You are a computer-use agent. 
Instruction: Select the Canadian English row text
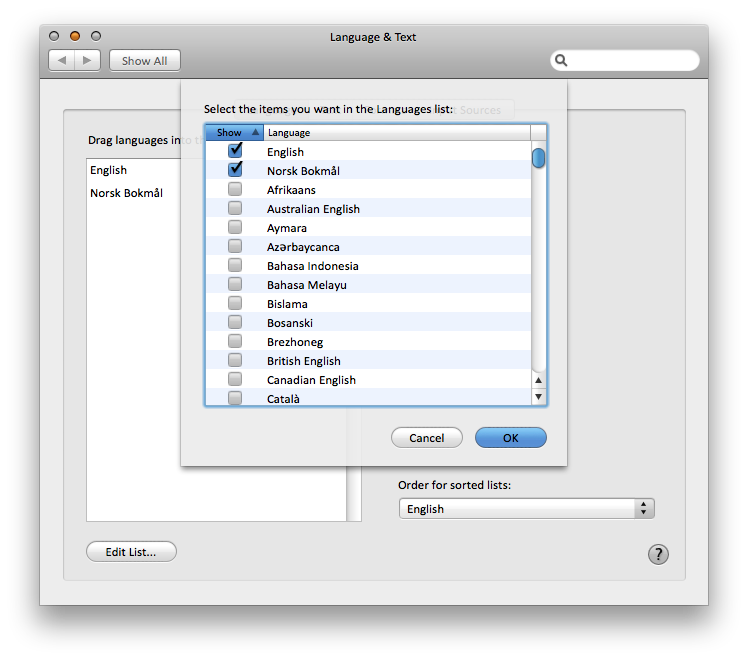click(311, 380)
